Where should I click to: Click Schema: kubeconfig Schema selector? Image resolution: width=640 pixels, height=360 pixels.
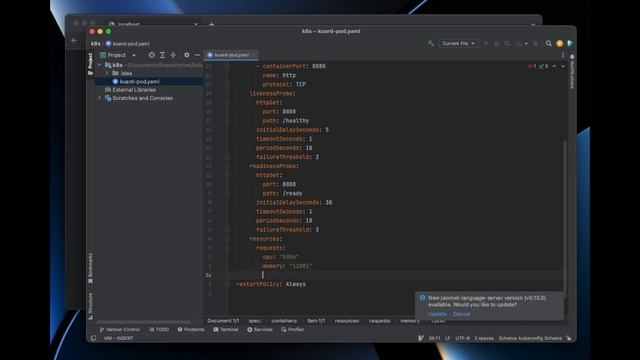530,338
